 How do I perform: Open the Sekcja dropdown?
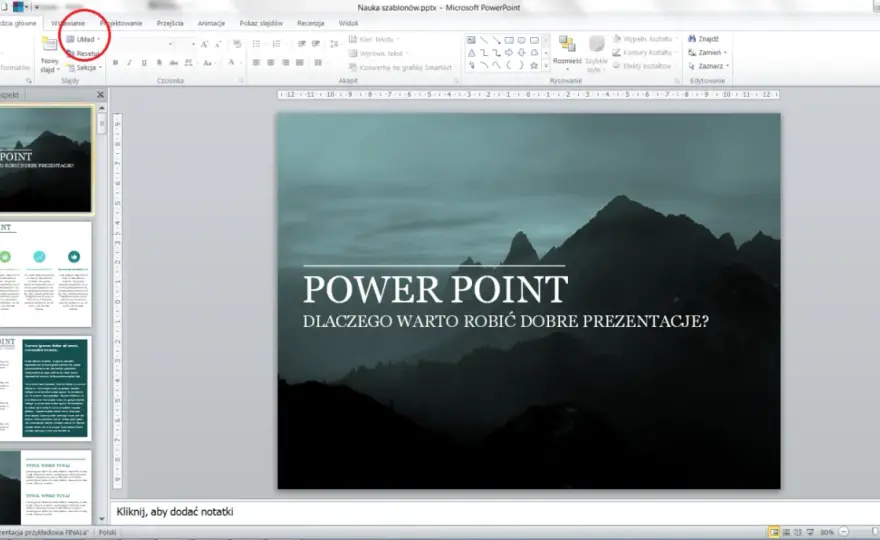coord(85,67)
